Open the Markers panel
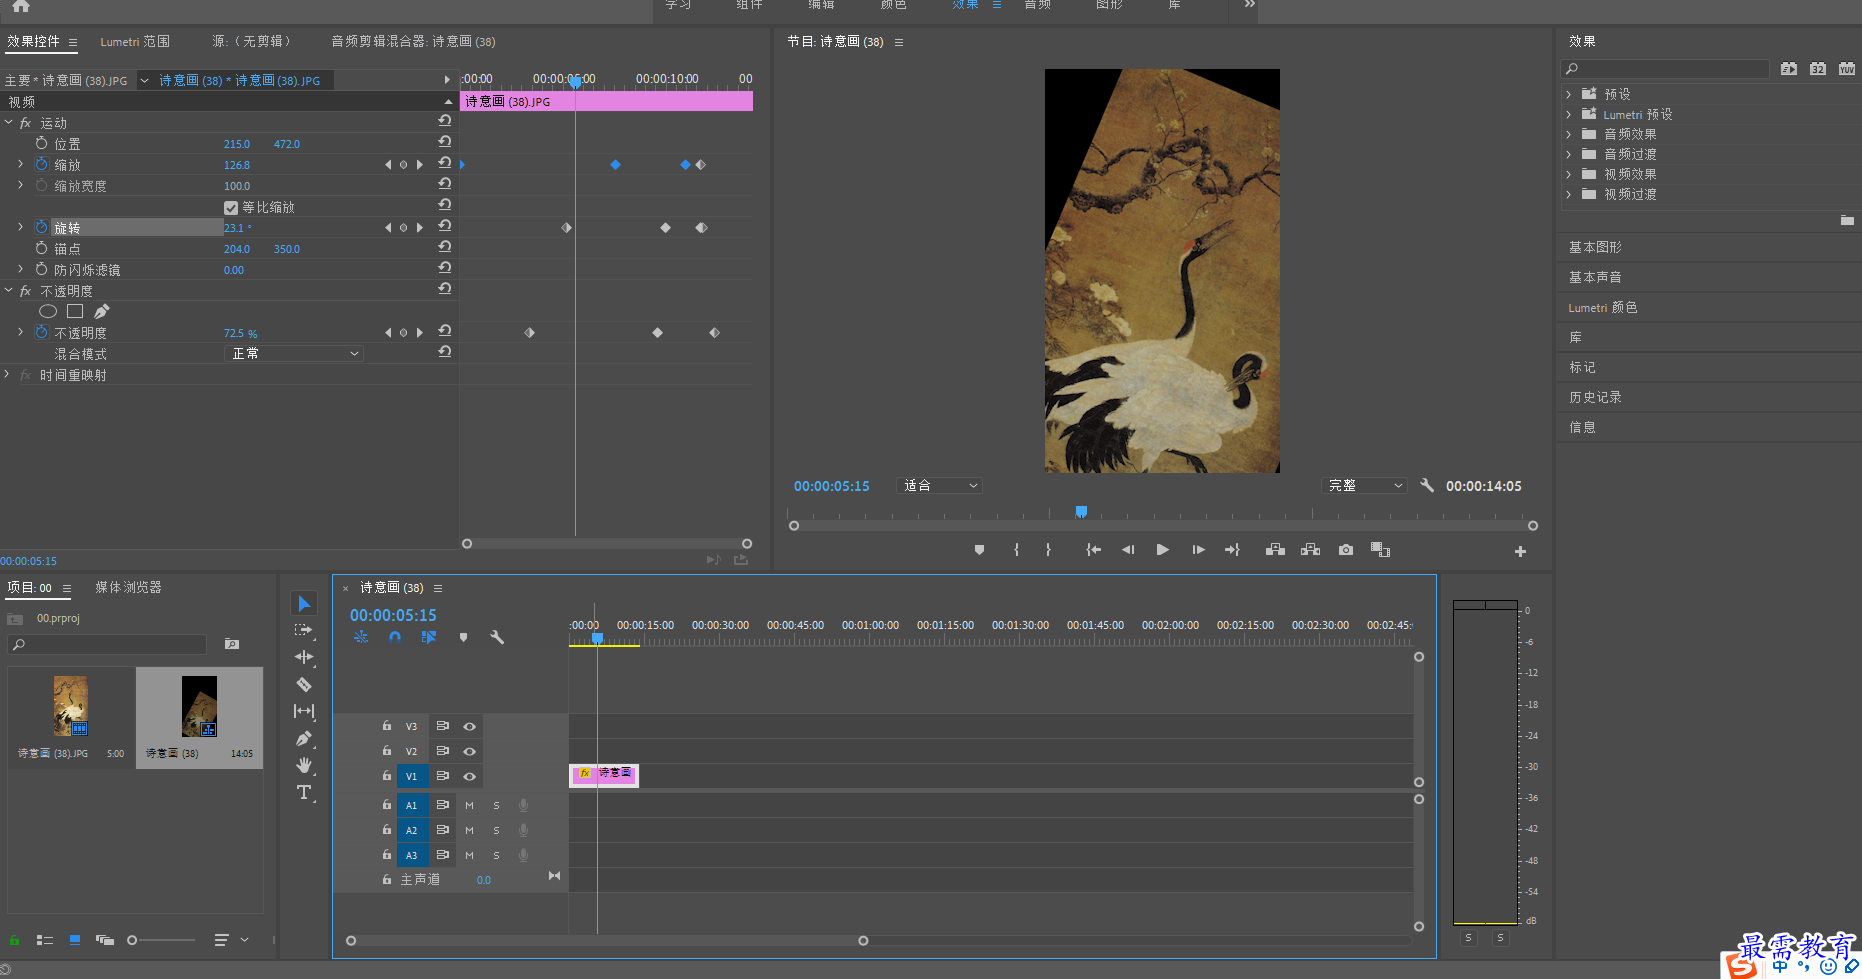Image resolution: width=1862 pixels, height=979 pixels. pyautogui.click(x=1582, y=367)
